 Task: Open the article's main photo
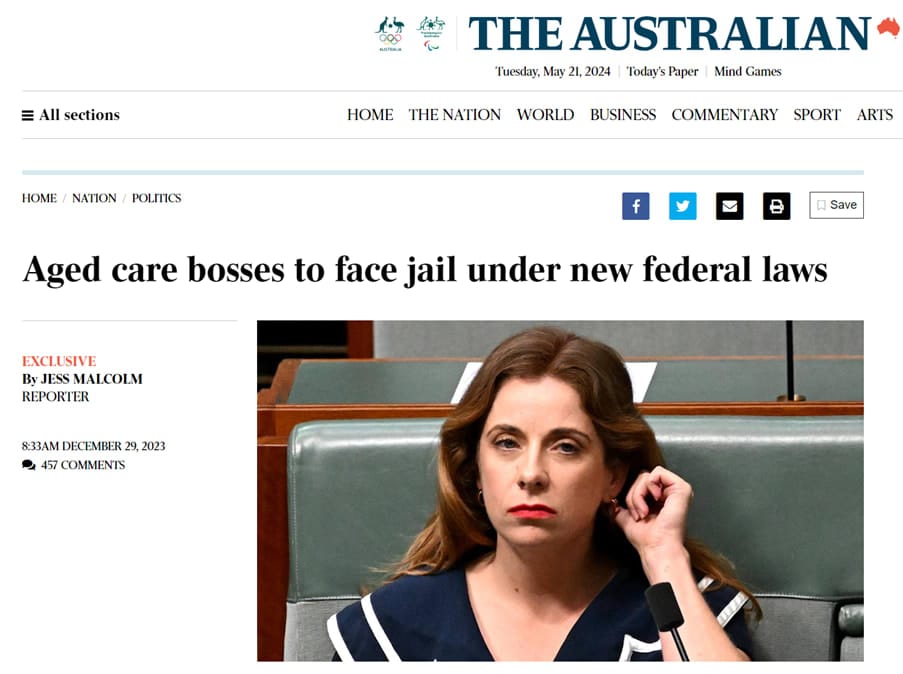pyautogui.click(x=560, y=491)
